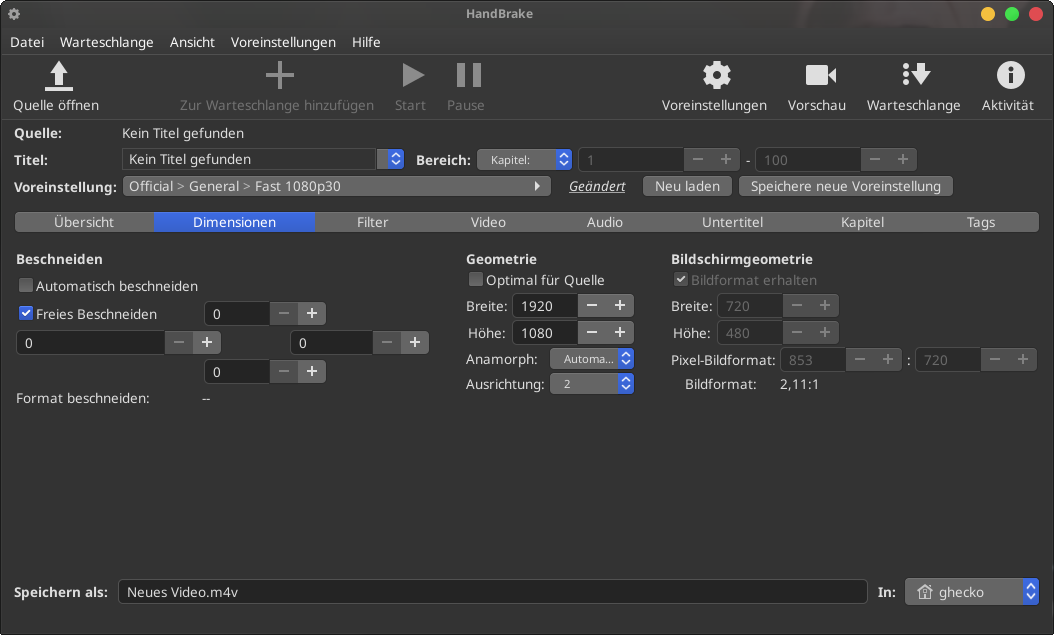
Task: Click the chapter start field showing 1
Action: pos(631,160)
